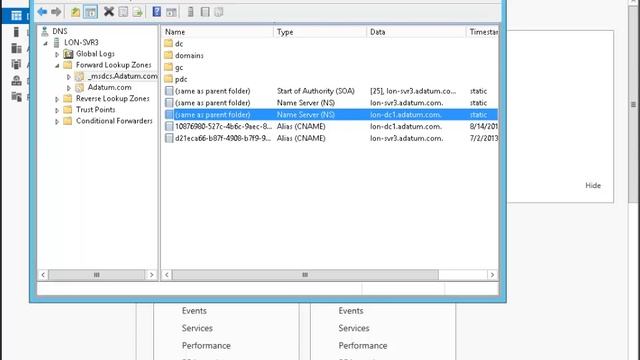Collapse the Forward Lookup Zones arrow
This screenshot has height=360, width=640.
tap(57, 65)
